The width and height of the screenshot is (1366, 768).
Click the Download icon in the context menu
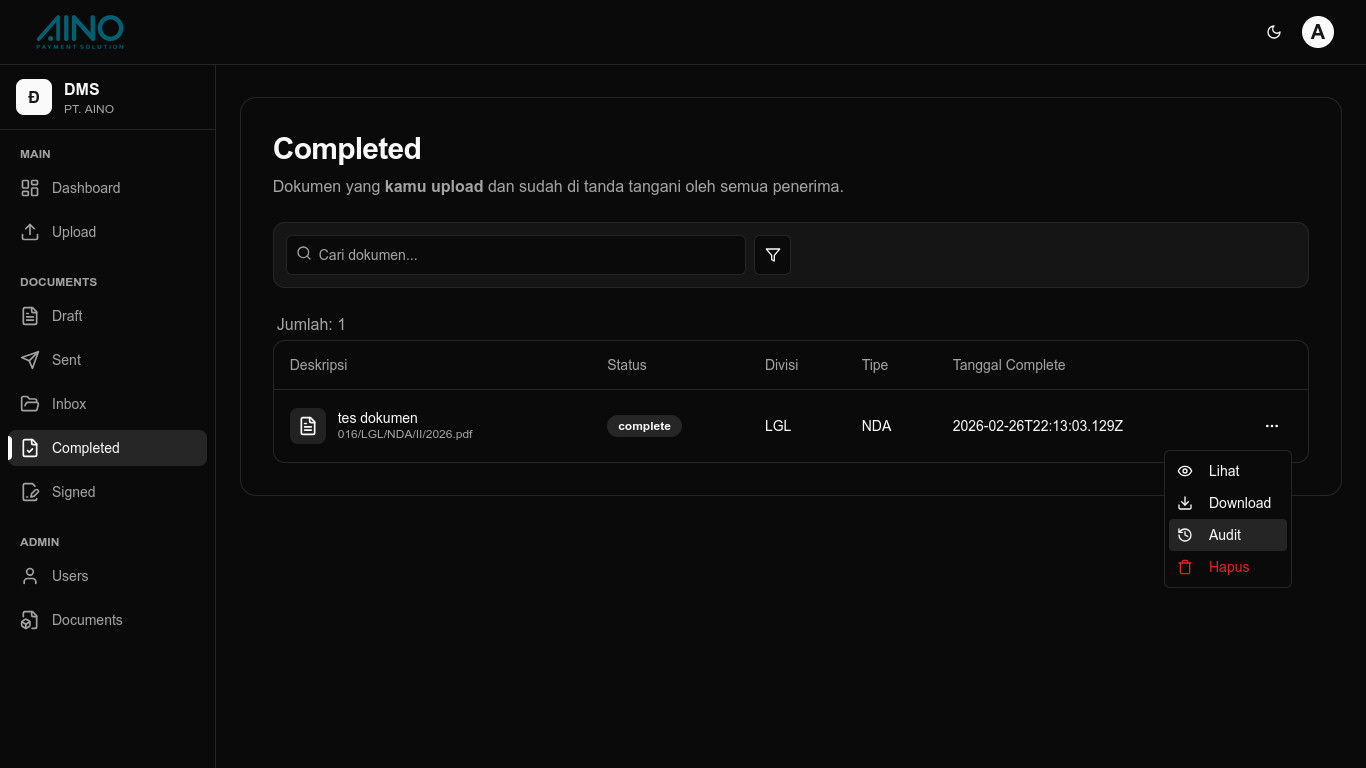click(x=1185, y=503)
